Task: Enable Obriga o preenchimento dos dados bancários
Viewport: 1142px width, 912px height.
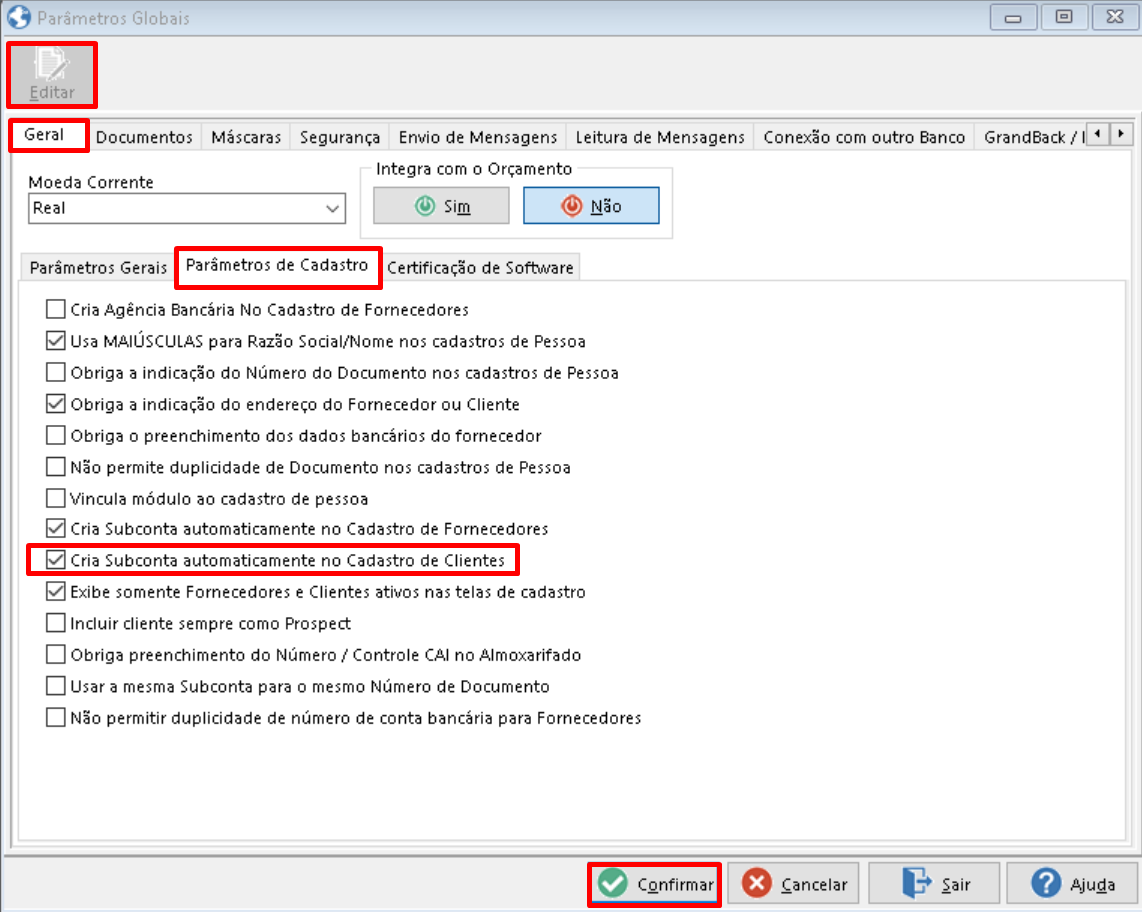Action: 55,436
